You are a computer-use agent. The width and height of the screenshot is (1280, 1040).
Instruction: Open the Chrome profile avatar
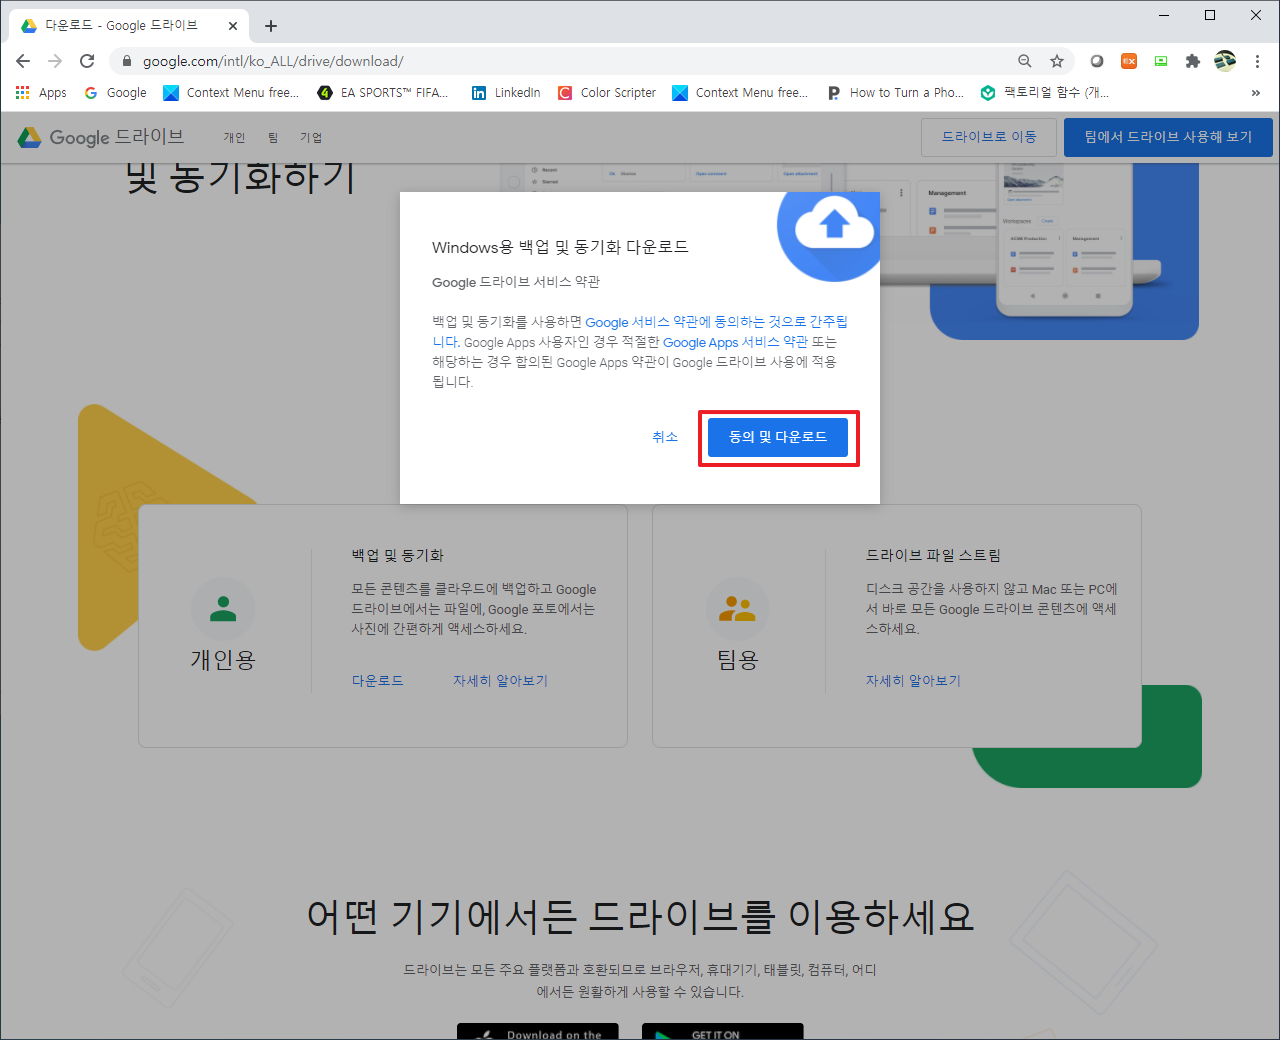pyautogui.click(x=1225, y=61)
